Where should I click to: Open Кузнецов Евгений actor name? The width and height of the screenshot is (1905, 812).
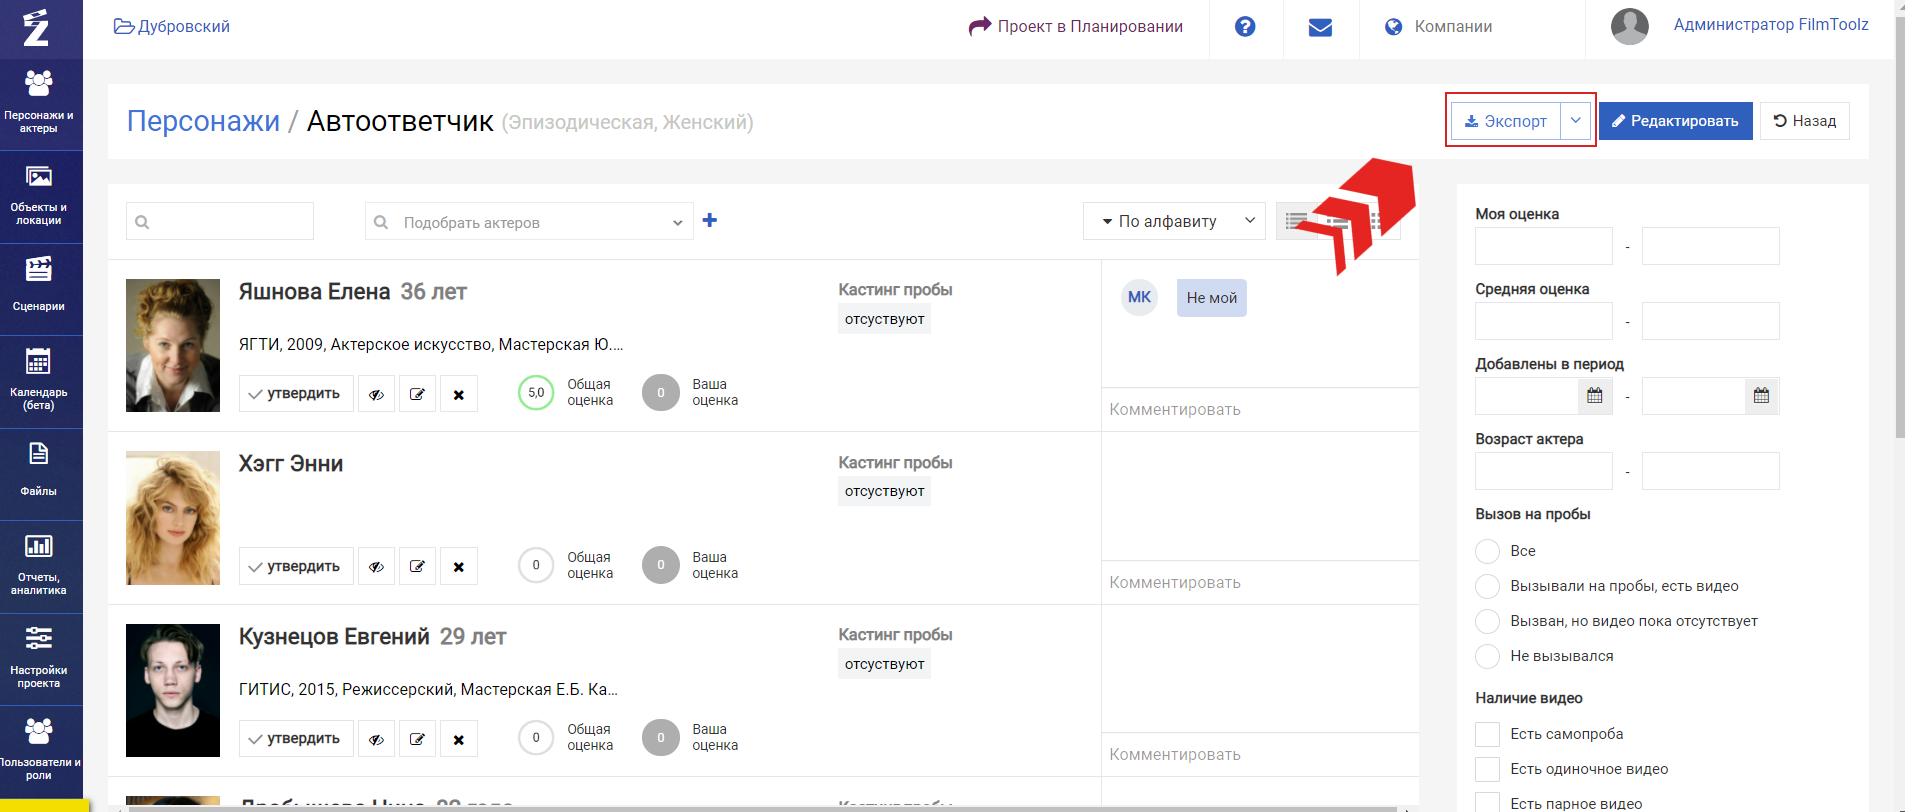tap(334, 637)
